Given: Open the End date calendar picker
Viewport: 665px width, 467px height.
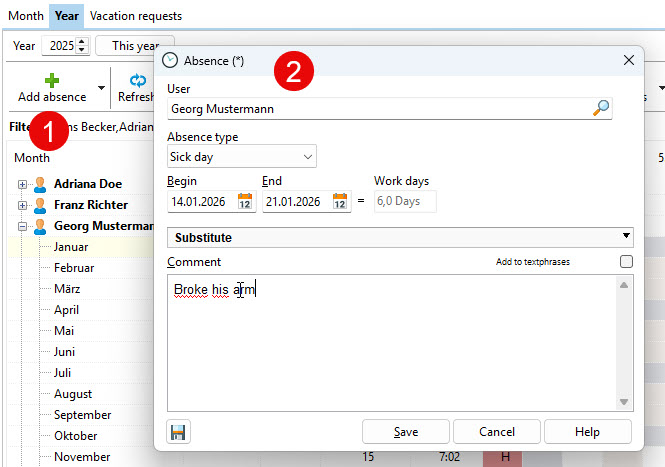Looking at the screenshot, I should (x=339, y=201).
